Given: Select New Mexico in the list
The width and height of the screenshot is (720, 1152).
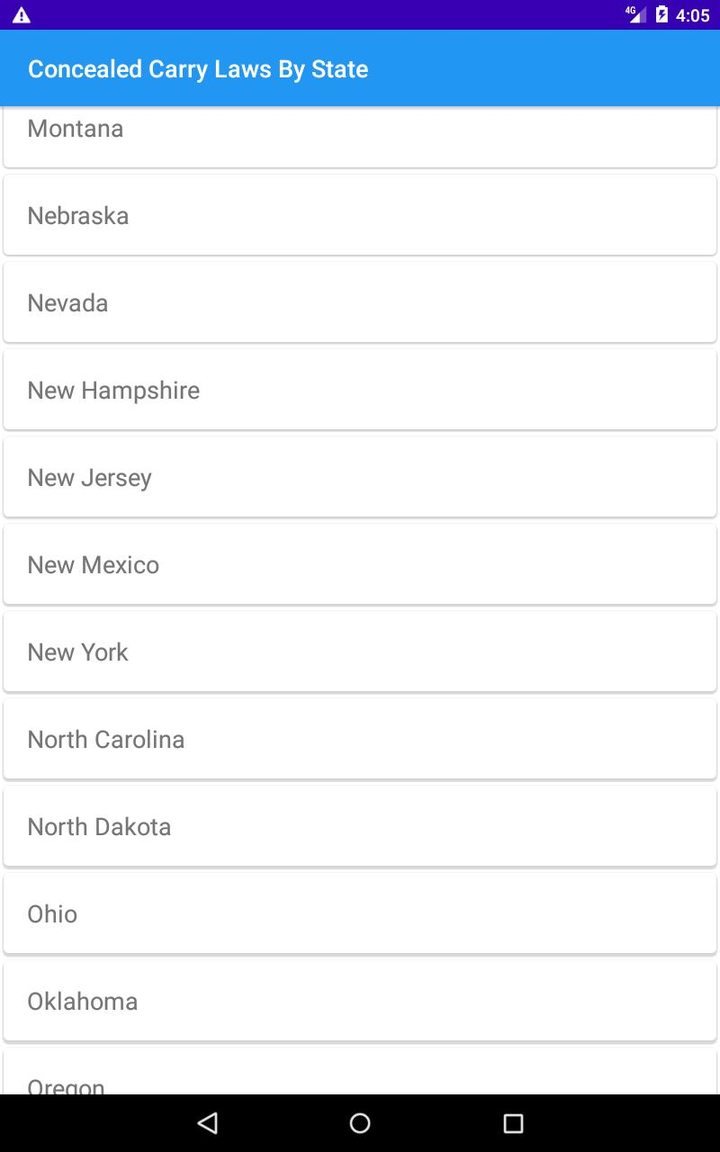Looking at the screenshot, I should pos(360,564).
